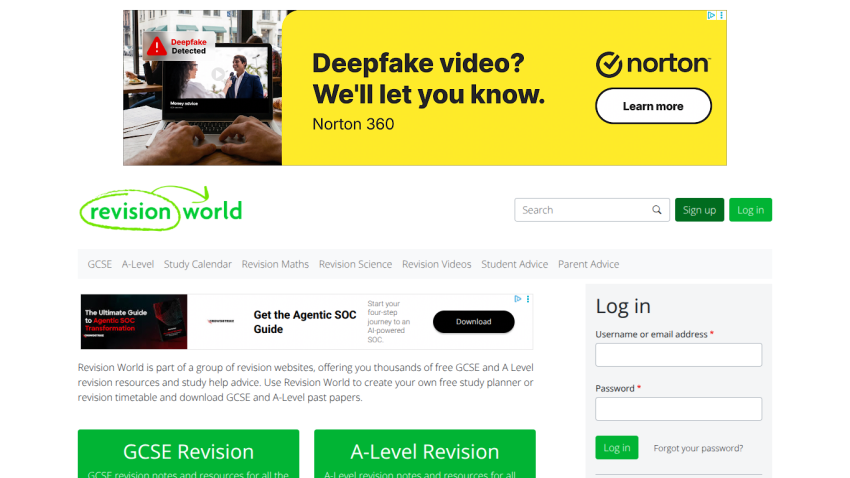The height and width of the screenshot is (478, 850).
Task: Open the GCSE Revision card
Action: (188, 454)
